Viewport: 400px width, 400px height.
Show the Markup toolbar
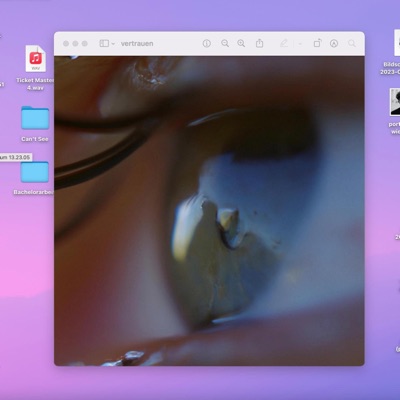pos(334,43)
